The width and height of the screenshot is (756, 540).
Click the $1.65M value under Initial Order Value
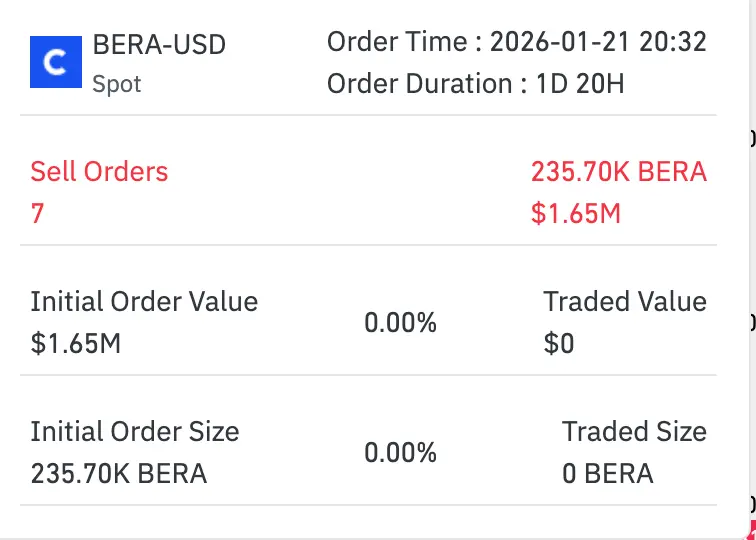[76, 344]
